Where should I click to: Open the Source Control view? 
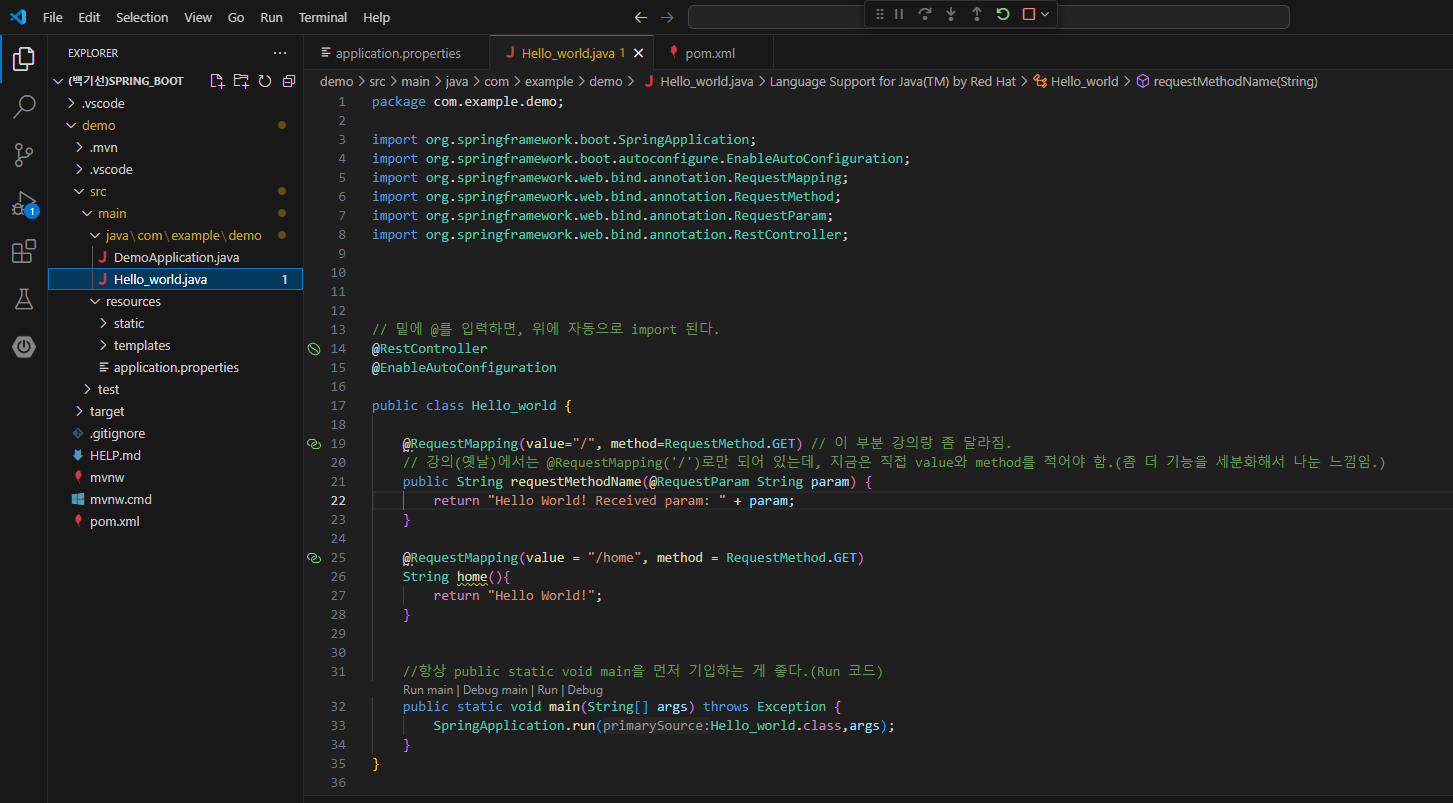pos(24,154)
